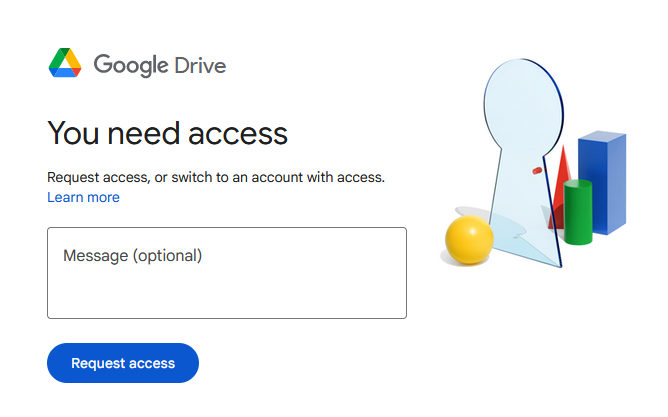668x417 pixels.
Task: Click the small red door knob
Action: pos(537,171)
